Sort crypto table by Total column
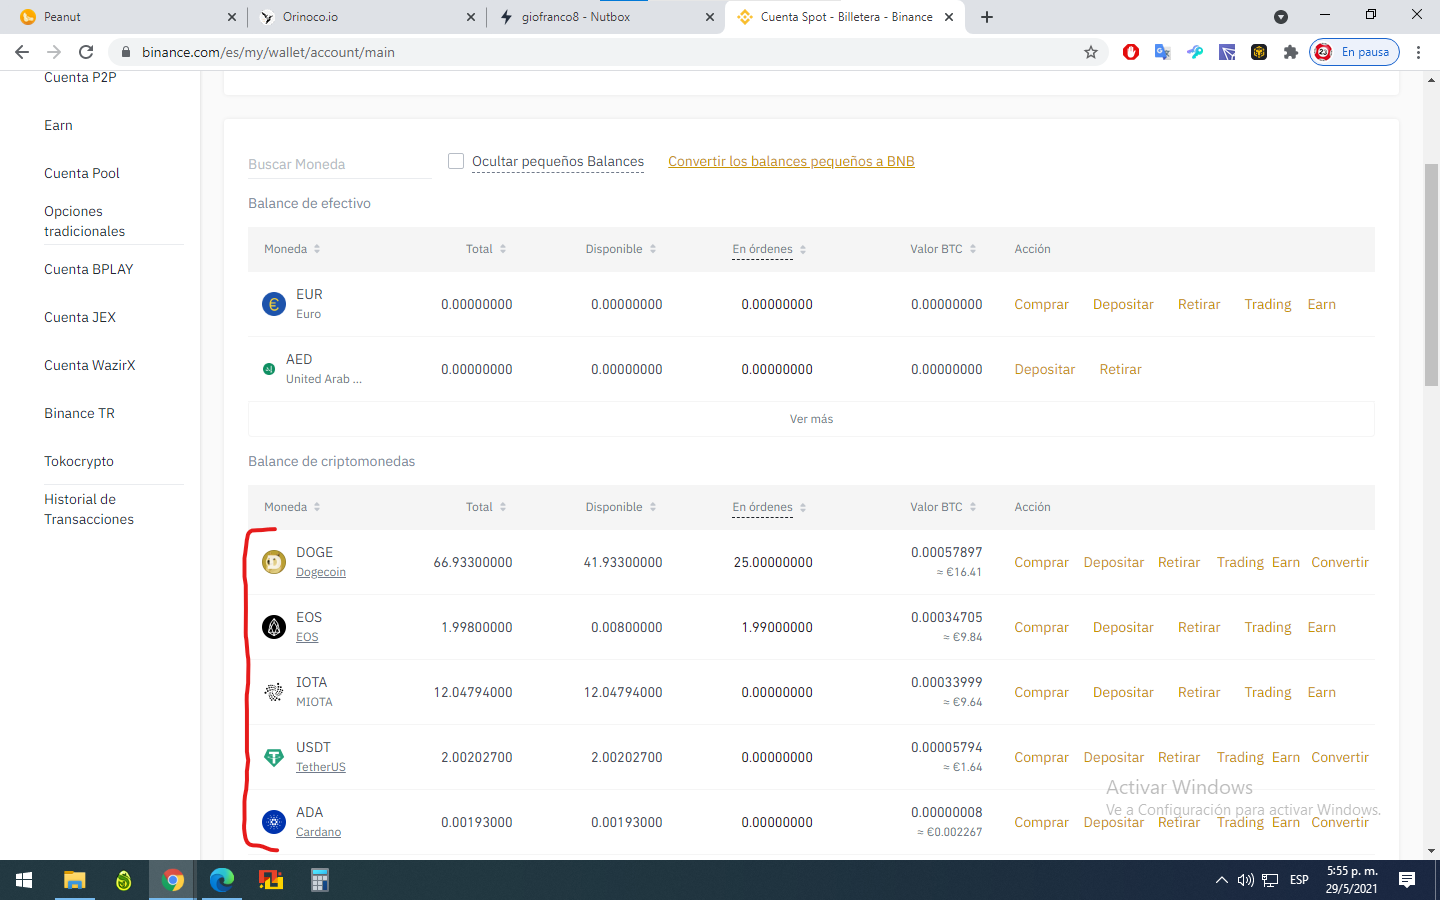The height and width of the screenshot is (900, 1440). pyautogui.click(x=486, y=507)
